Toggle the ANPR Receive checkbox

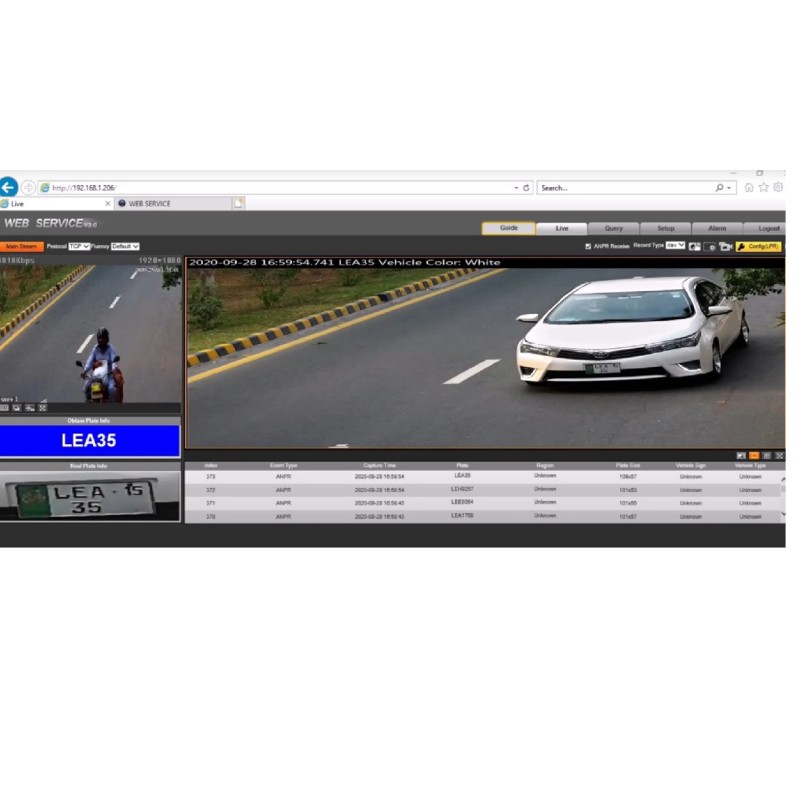[588, 246]
